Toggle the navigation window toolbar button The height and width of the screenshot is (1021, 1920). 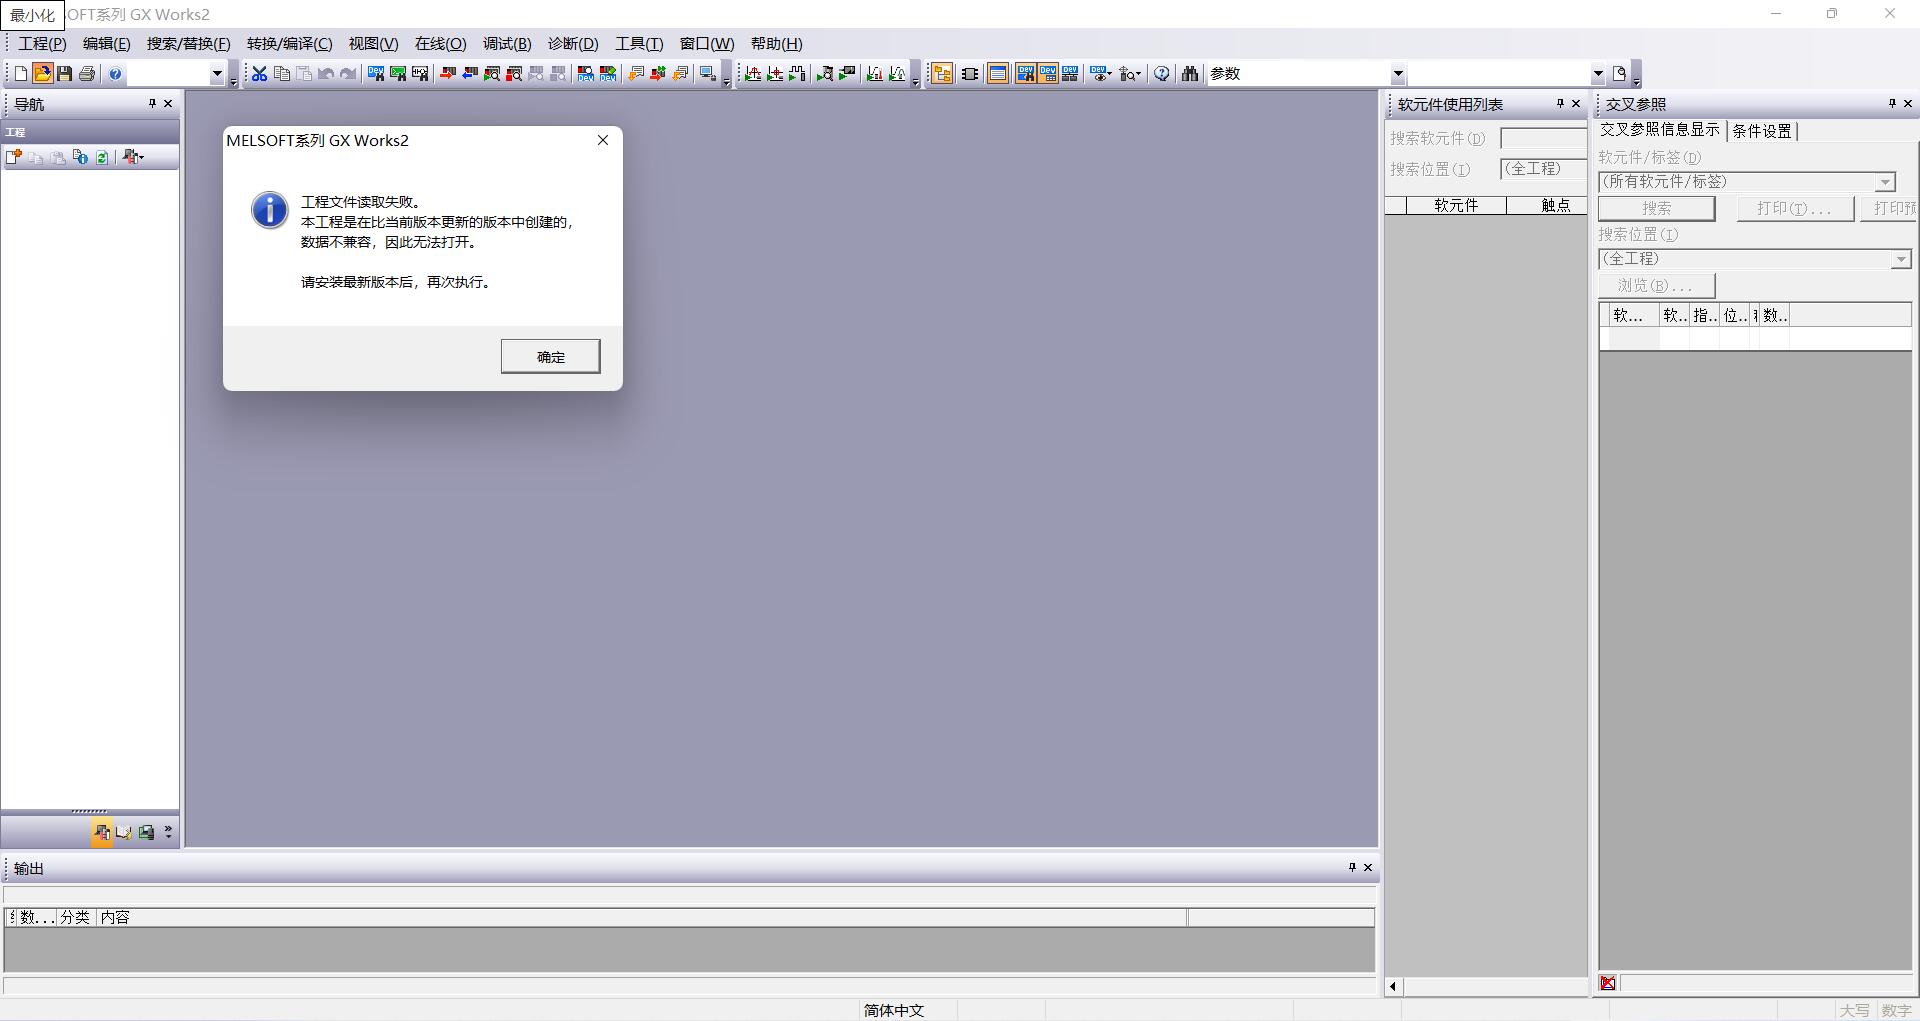pyautogui.click(x=941, y=74)
